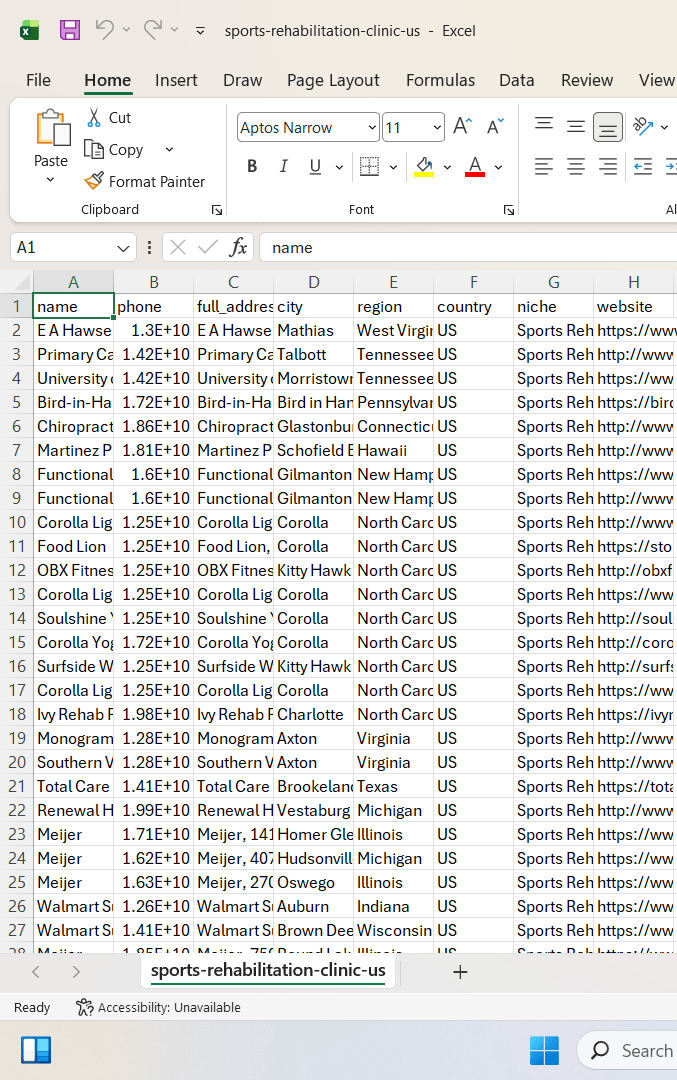
Task: Select all cells with corner triangle
Action: (x=21, y=282)
